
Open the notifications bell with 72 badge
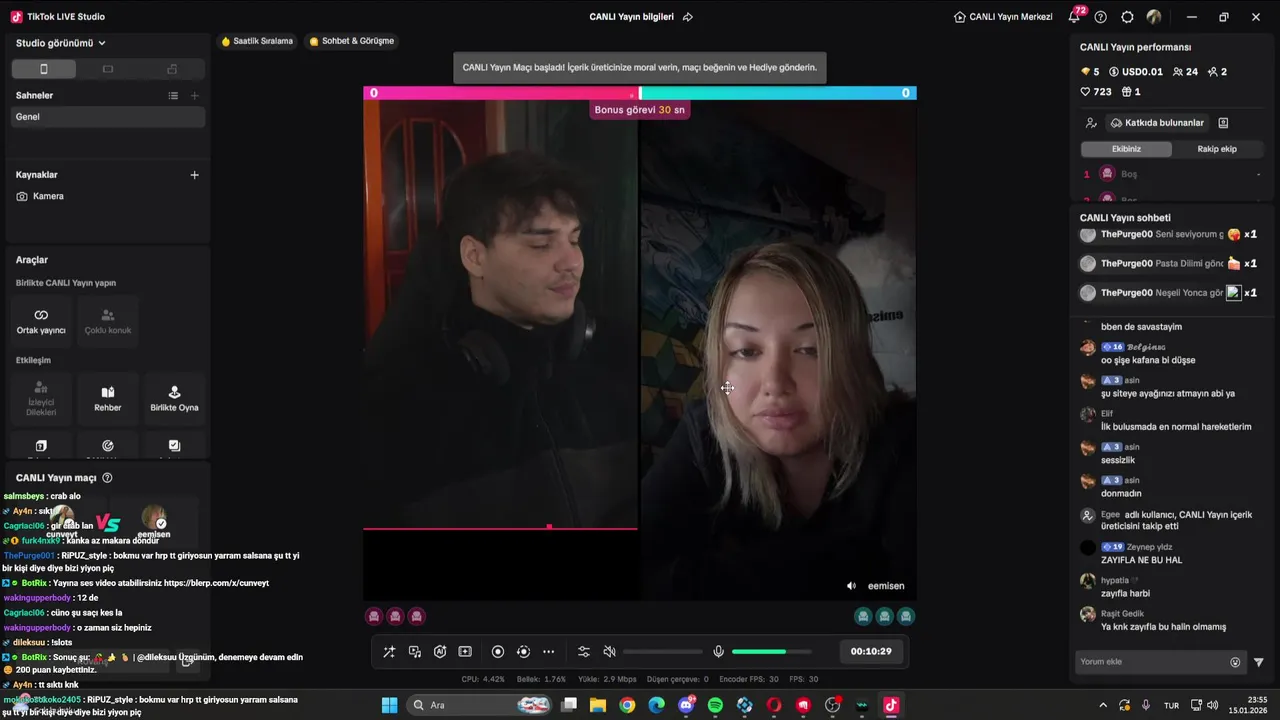[1075, 16]
